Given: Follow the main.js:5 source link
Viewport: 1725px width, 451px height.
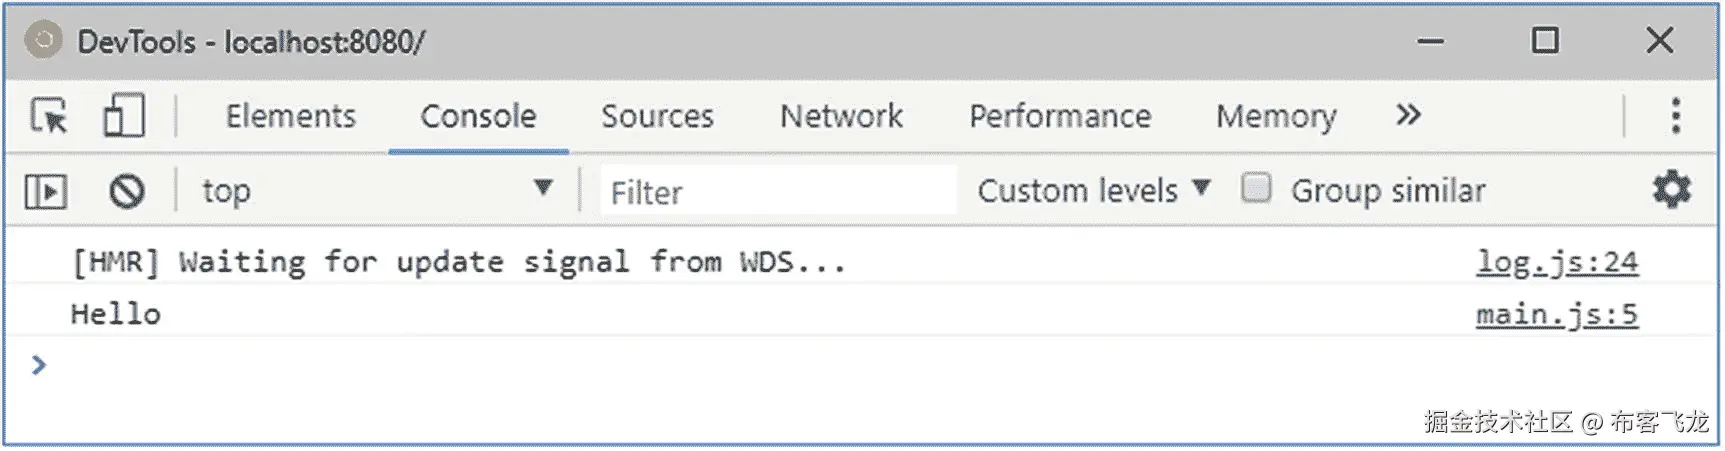Looking at the screenshot, I should coord(1557,314).
